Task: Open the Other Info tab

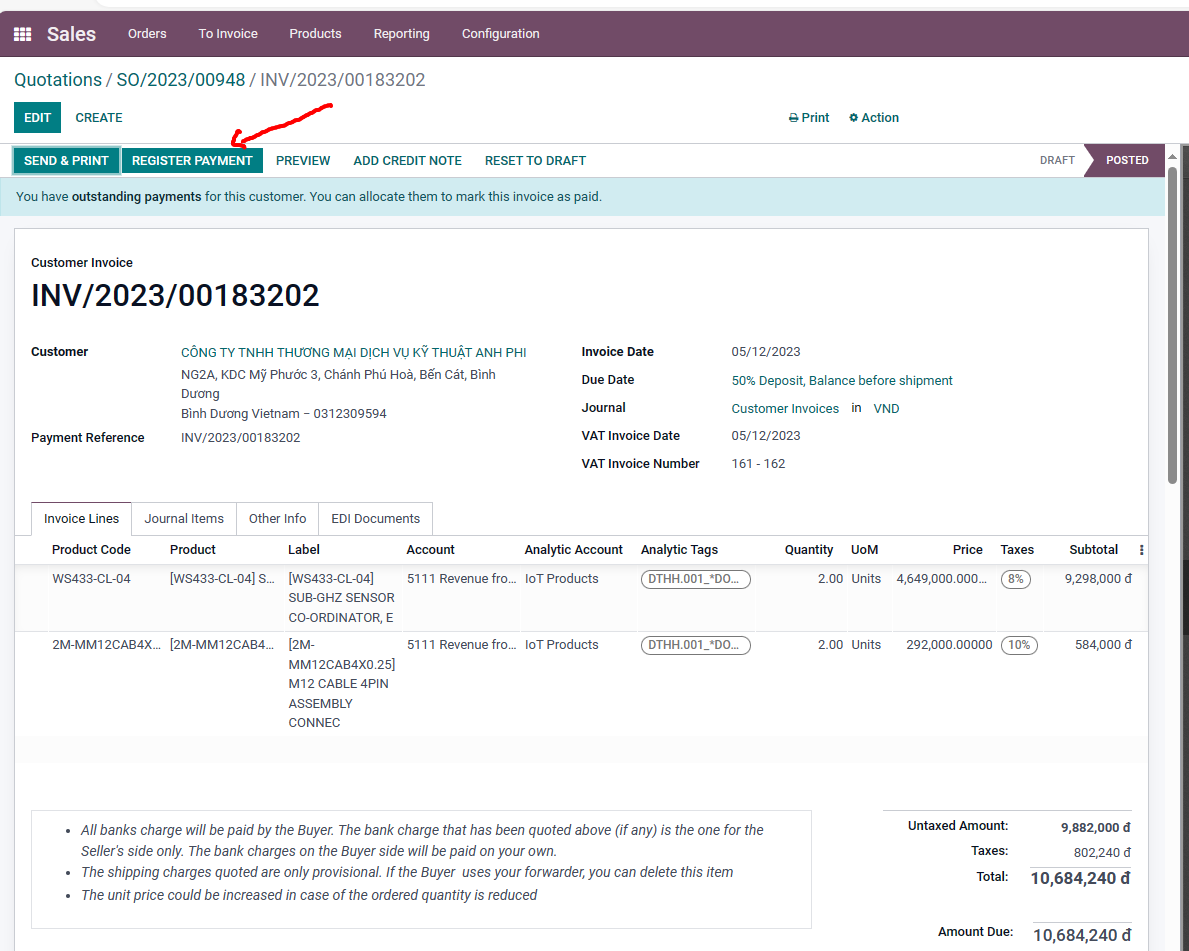Action: [277, 519]
